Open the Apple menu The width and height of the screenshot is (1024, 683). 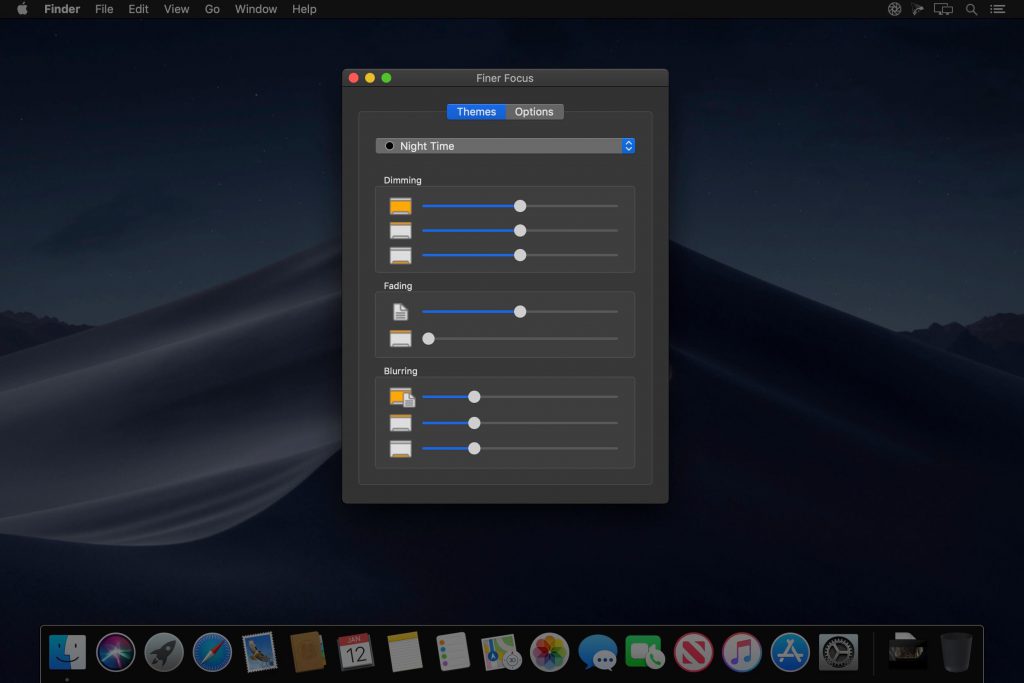(22, 9)
